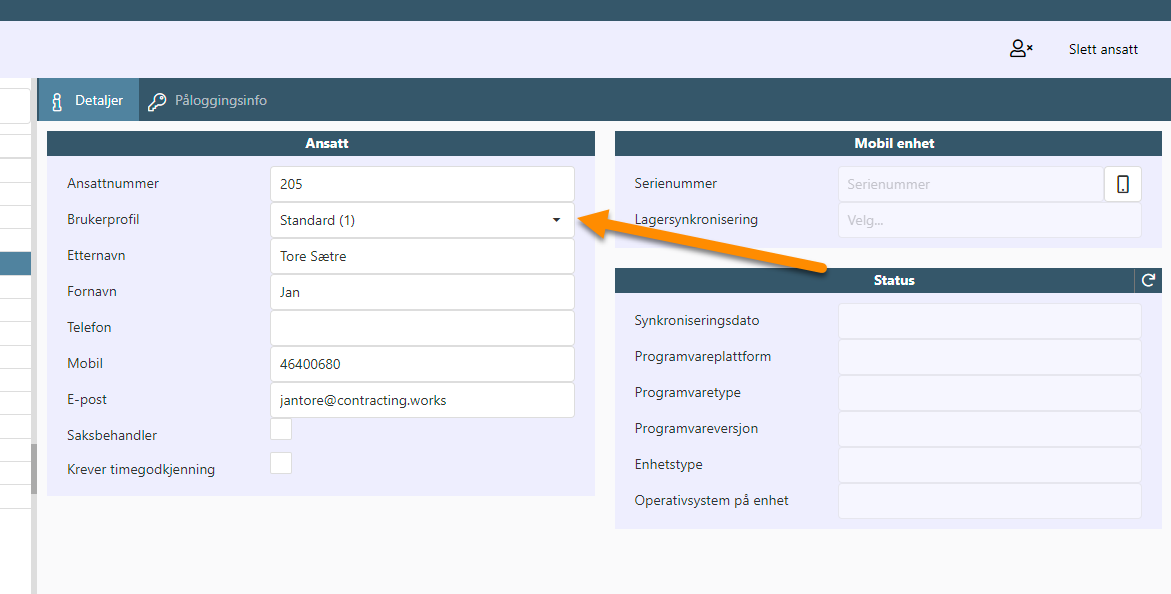
Task: Open the Brukerprofil dropdown arrow
Action: (556, 220)
